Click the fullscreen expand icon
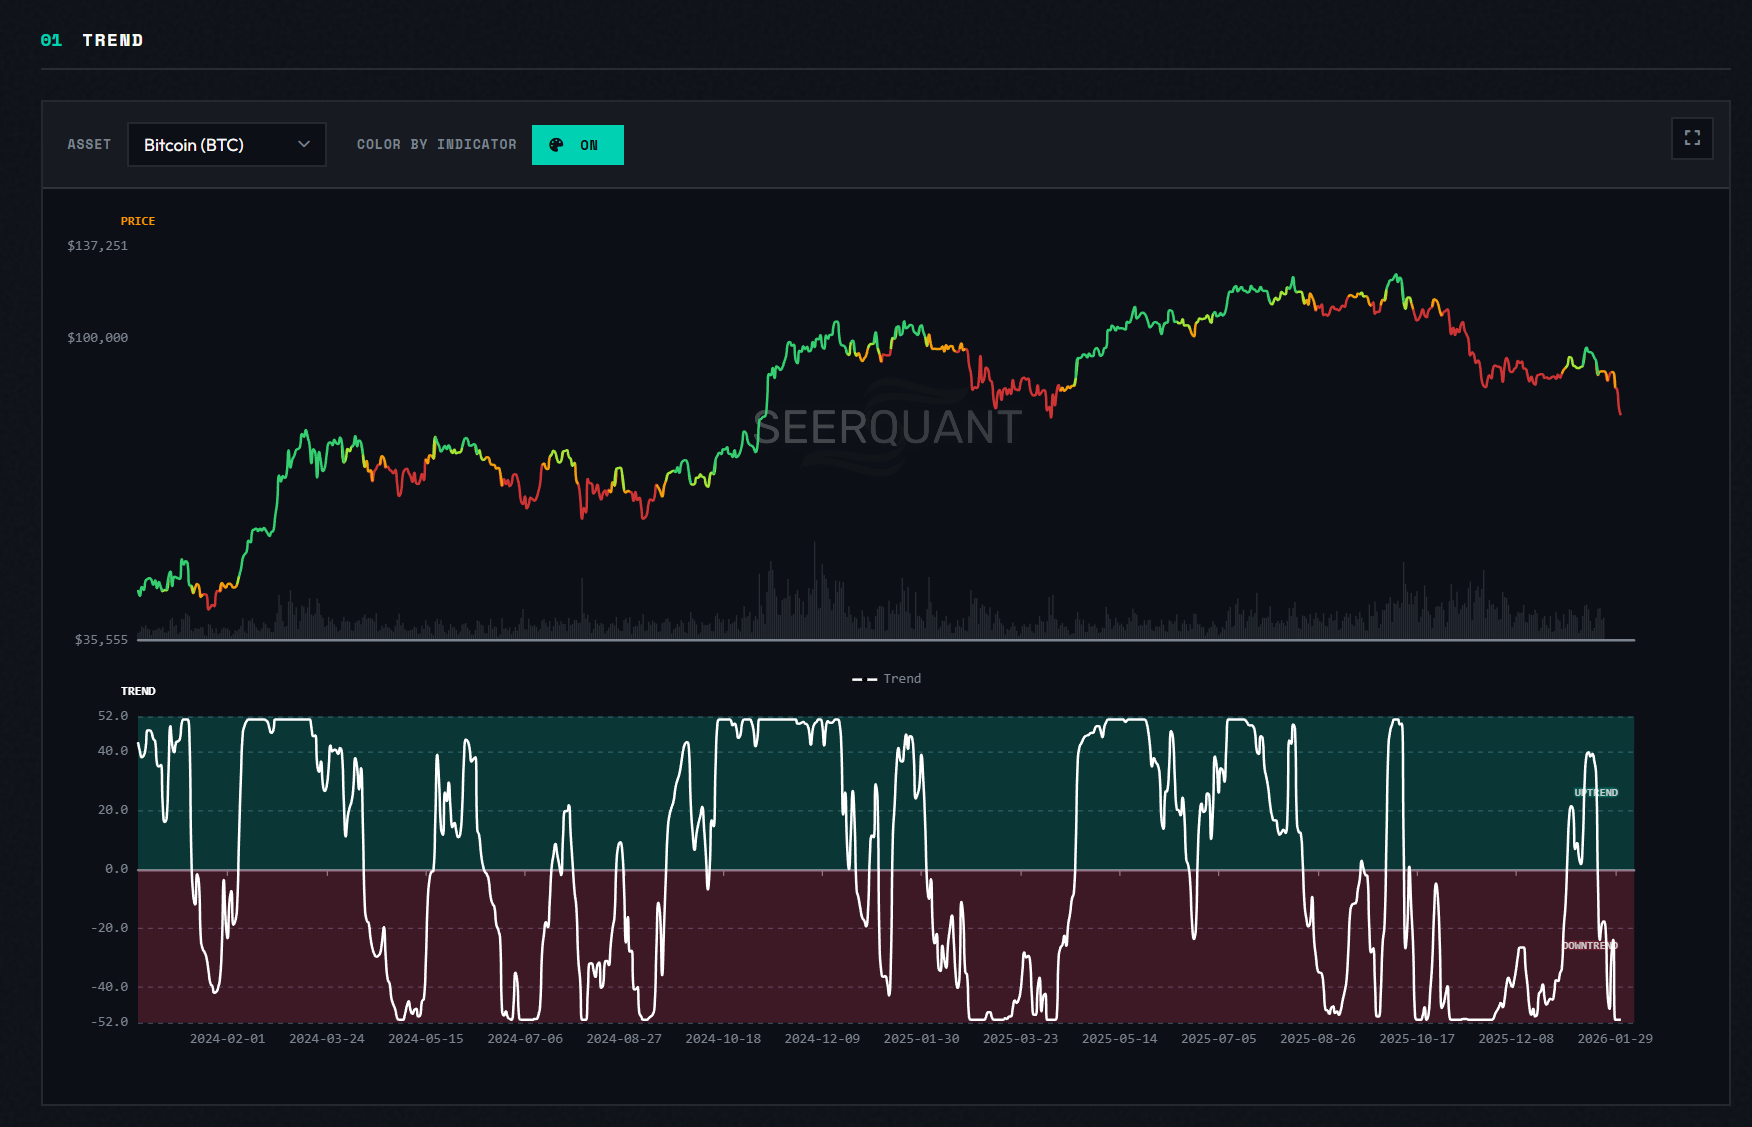 click(1692, 139)
